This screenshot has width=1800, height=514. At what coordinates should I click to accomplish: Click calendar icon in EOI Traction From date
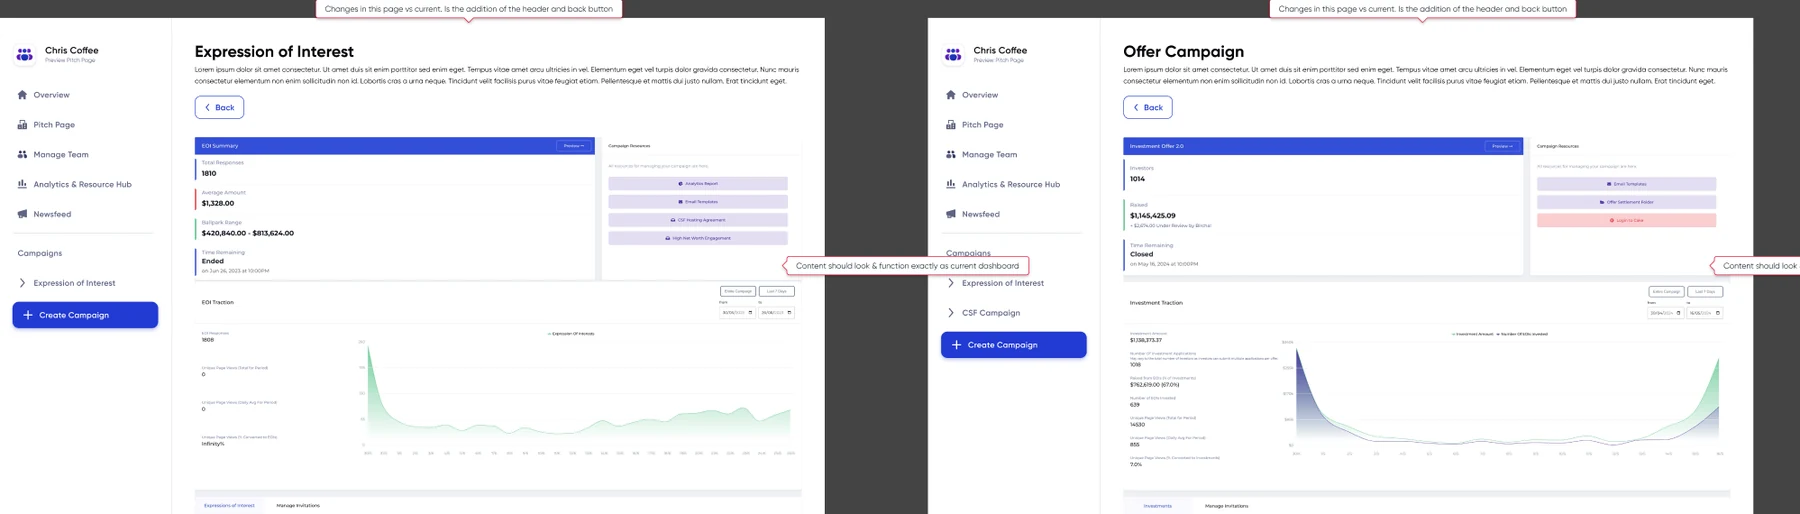pyautogui.click(x=750, y=313)
